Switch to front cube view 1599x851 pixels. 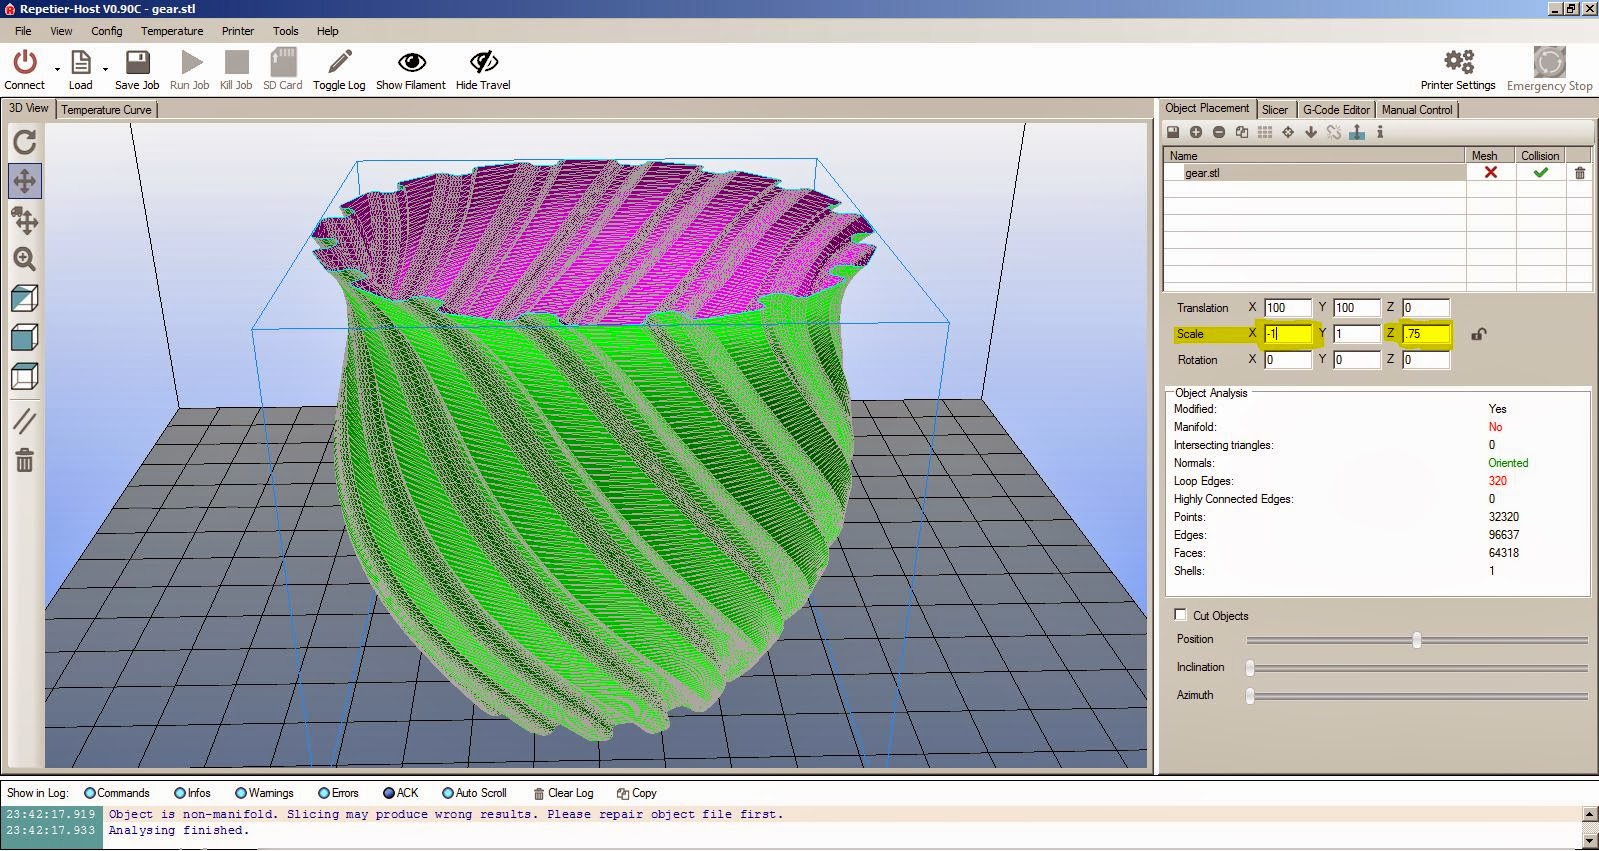[x=25, y=337]
